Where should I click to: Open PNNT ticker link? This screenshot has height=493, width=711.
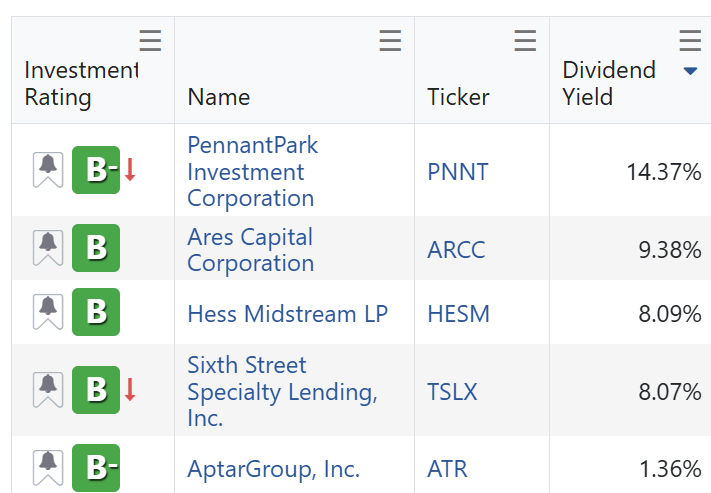pos(458,172)
